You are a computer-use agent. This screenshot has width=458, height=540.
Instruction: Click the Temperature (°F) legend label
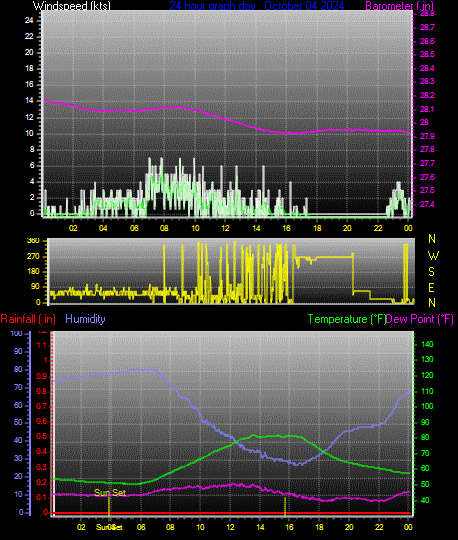346,319
